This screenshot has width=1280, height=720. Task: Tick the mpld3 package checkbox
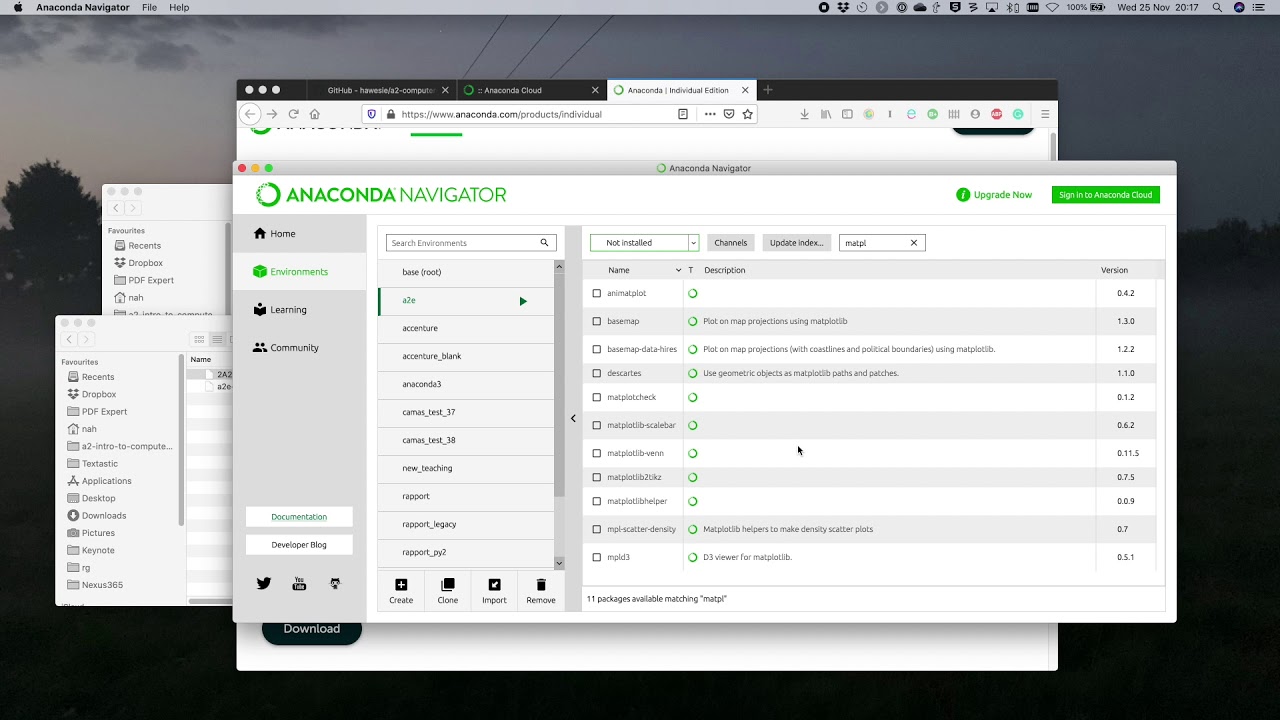(x=597, y=557)
